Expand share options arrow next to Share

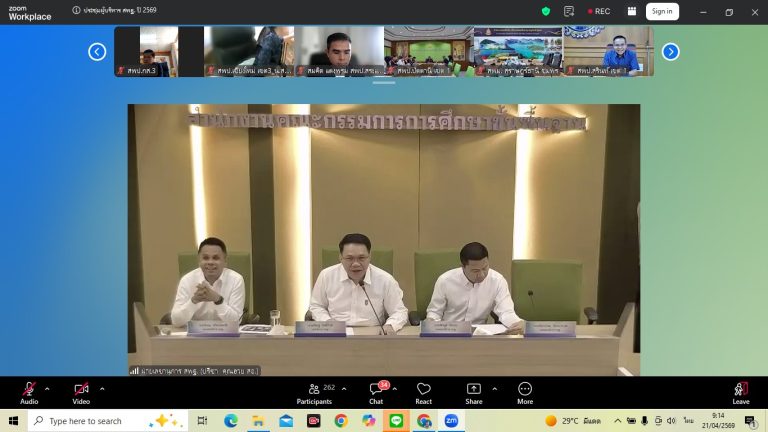pos(494,388)
